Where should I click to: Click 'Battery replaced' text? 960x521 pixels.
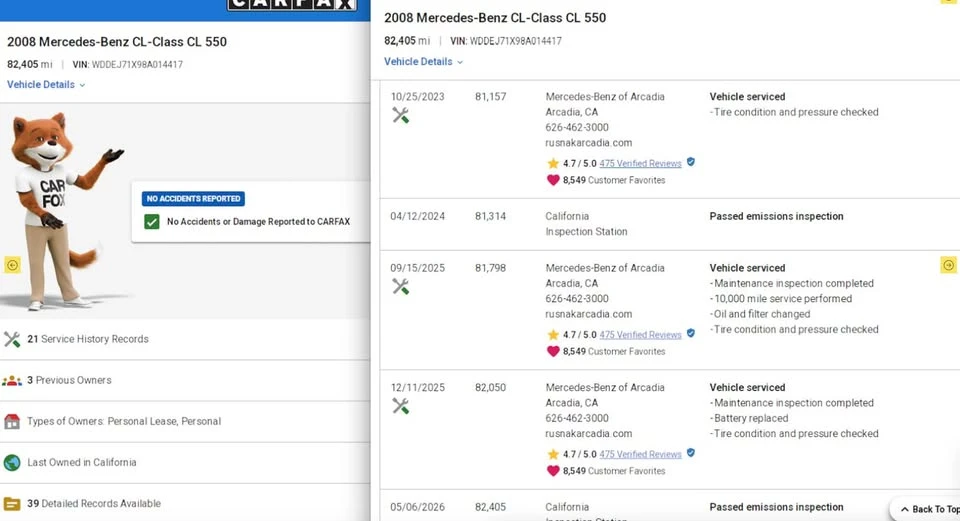click(751, 418)
